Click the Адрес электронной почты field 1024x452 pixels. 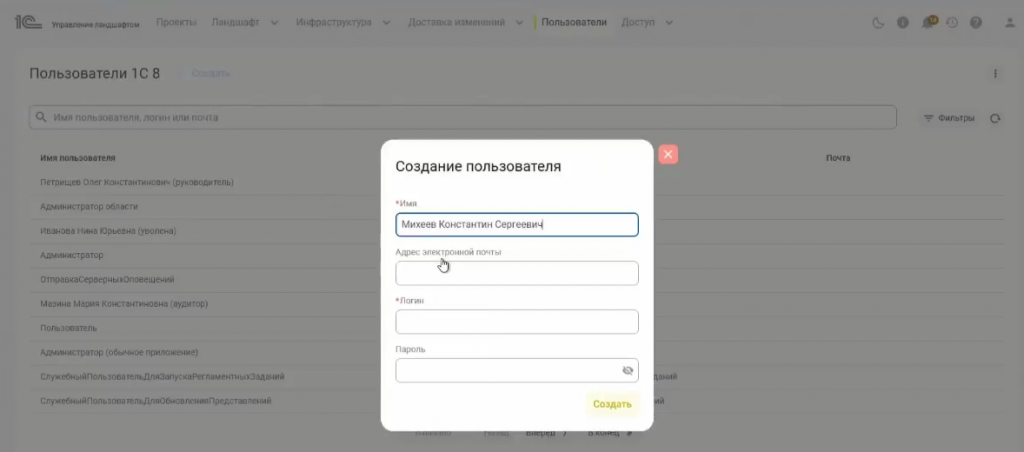tap(517, 273)
